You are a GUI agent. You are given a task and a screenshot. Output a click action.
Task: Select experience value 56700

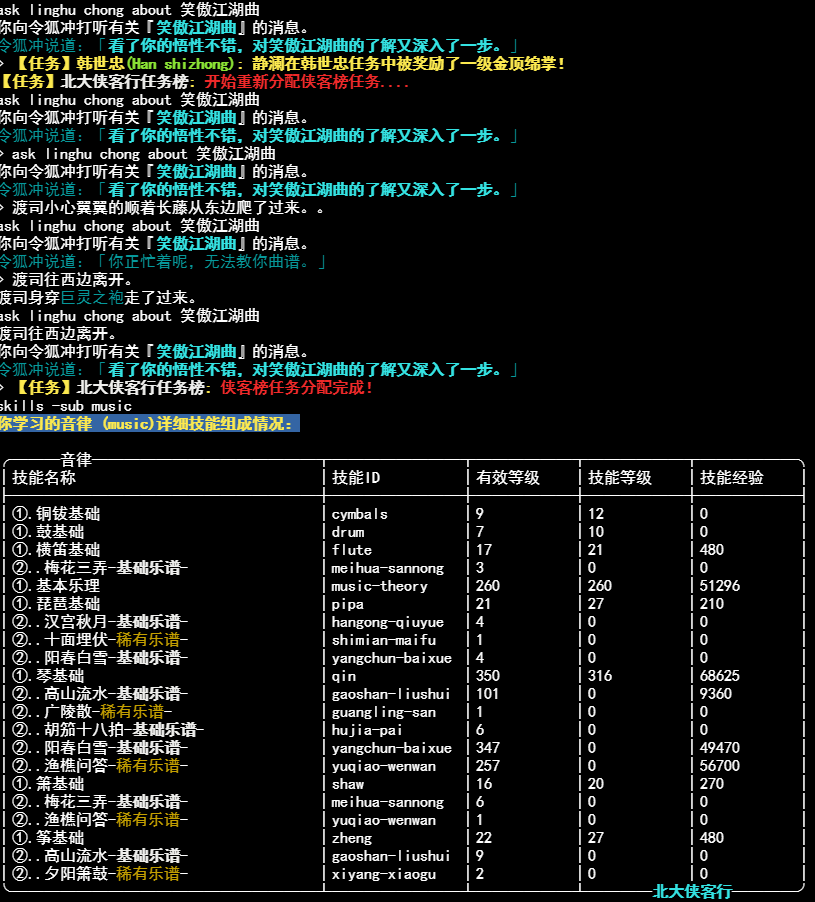pyautogui.click(x=720, y=766)
